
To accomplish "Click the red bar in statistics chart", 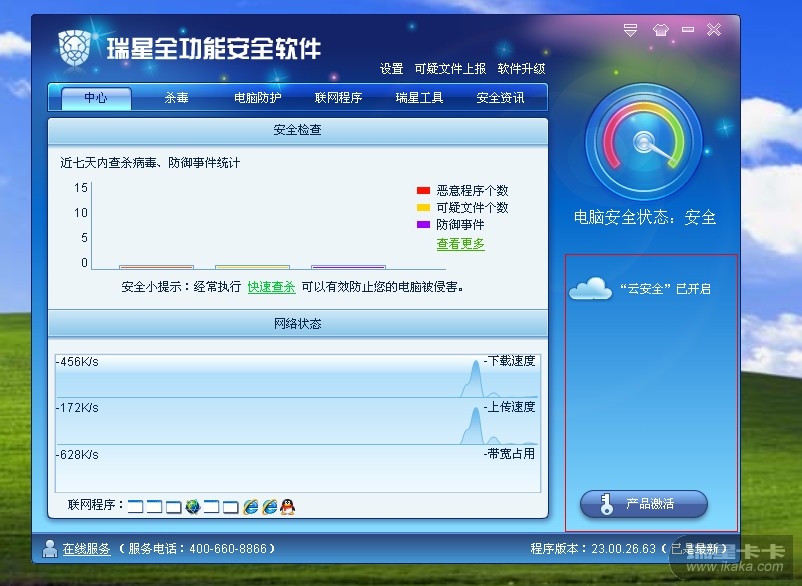I will [157, 267].
